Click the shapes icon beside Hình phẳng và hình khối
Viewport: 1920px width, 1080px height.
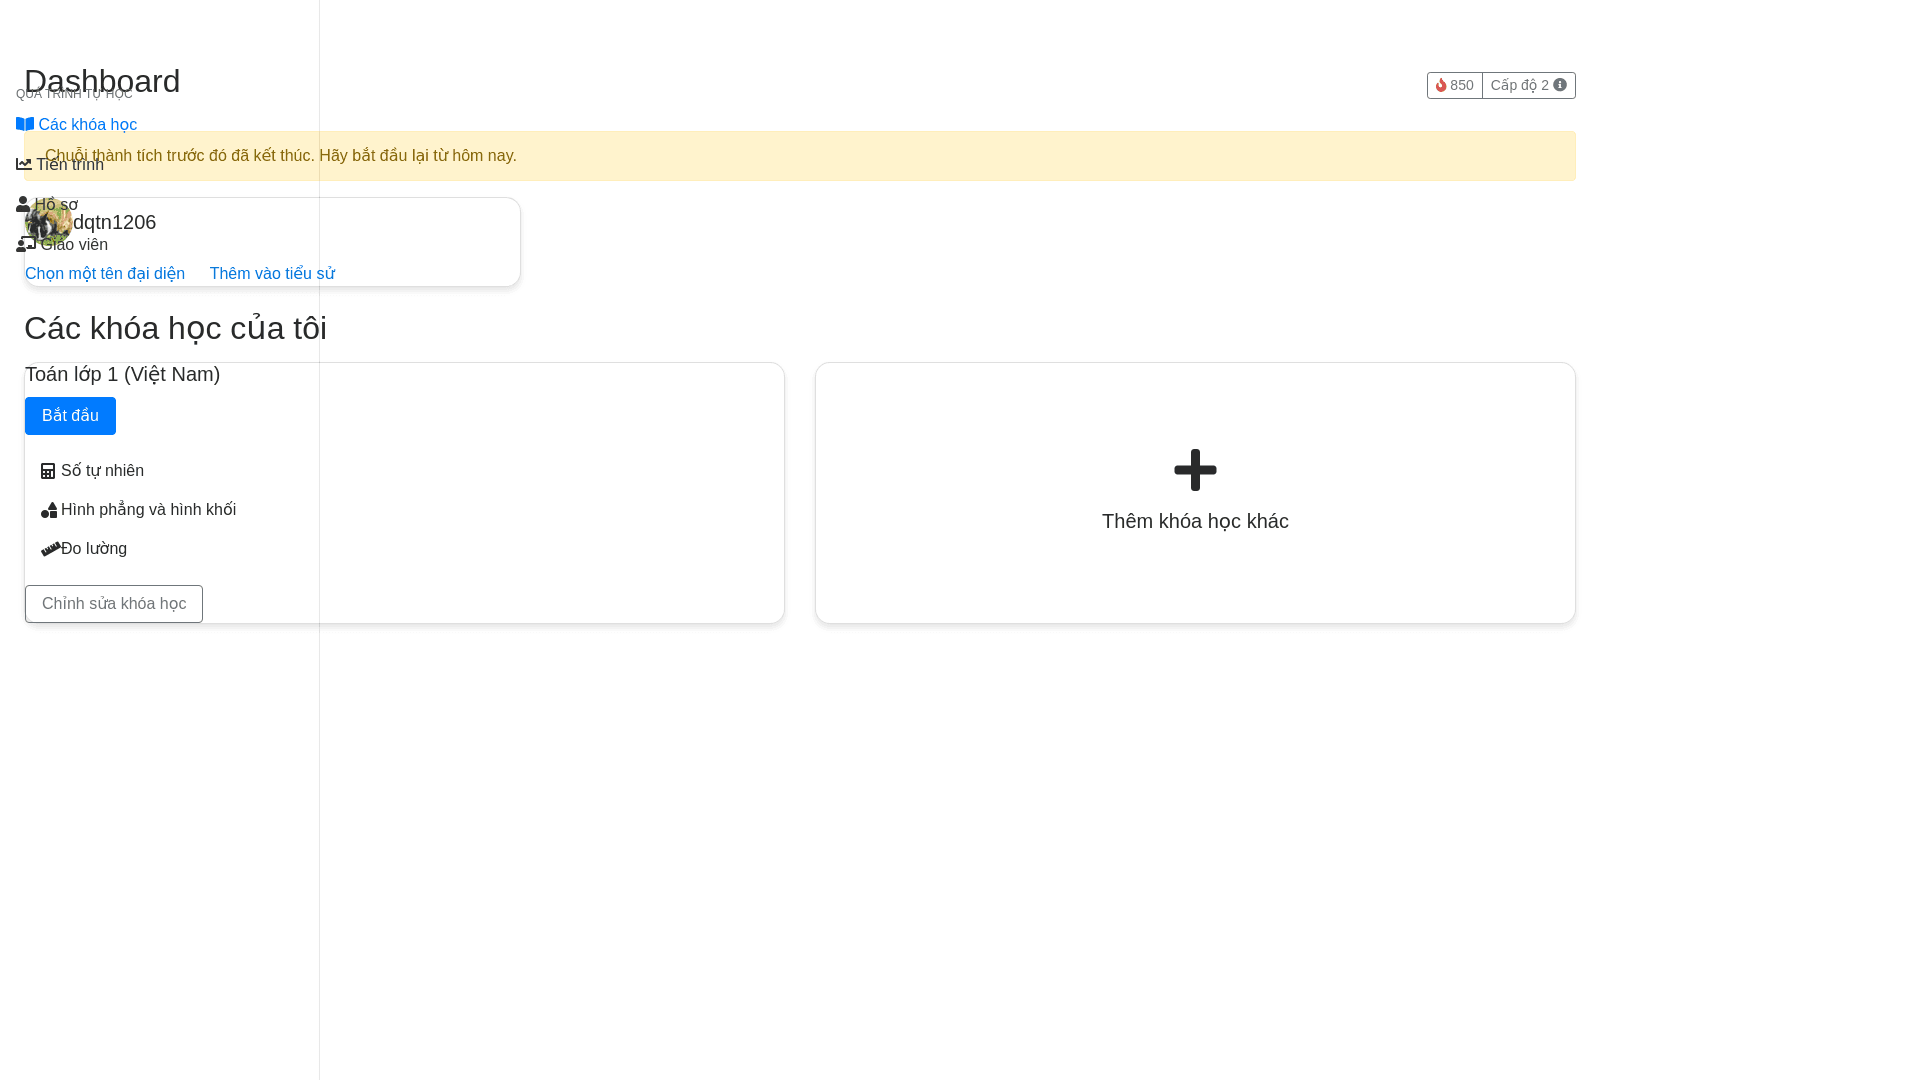49,509
